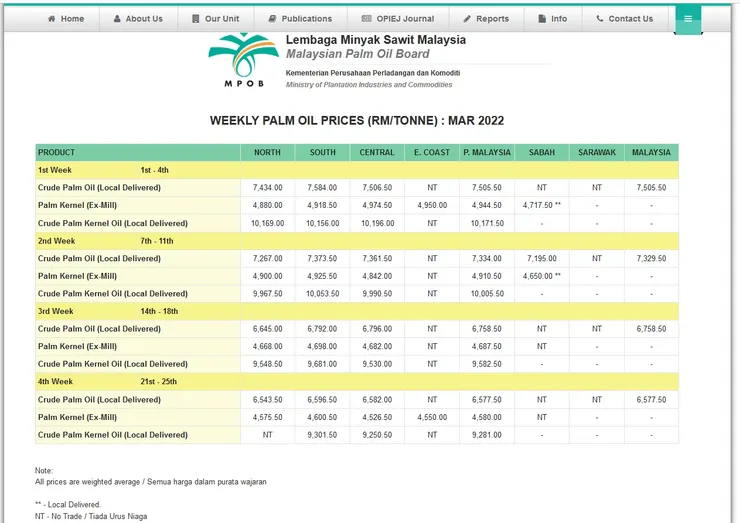Click the value 7,434.00 in North column

[268, 187]
